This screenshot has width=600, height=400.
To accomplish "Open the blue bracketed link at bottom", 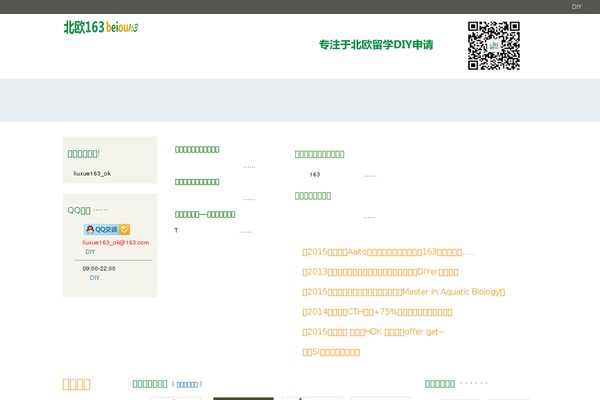I will pyautogui.click(x=187, y=384).
